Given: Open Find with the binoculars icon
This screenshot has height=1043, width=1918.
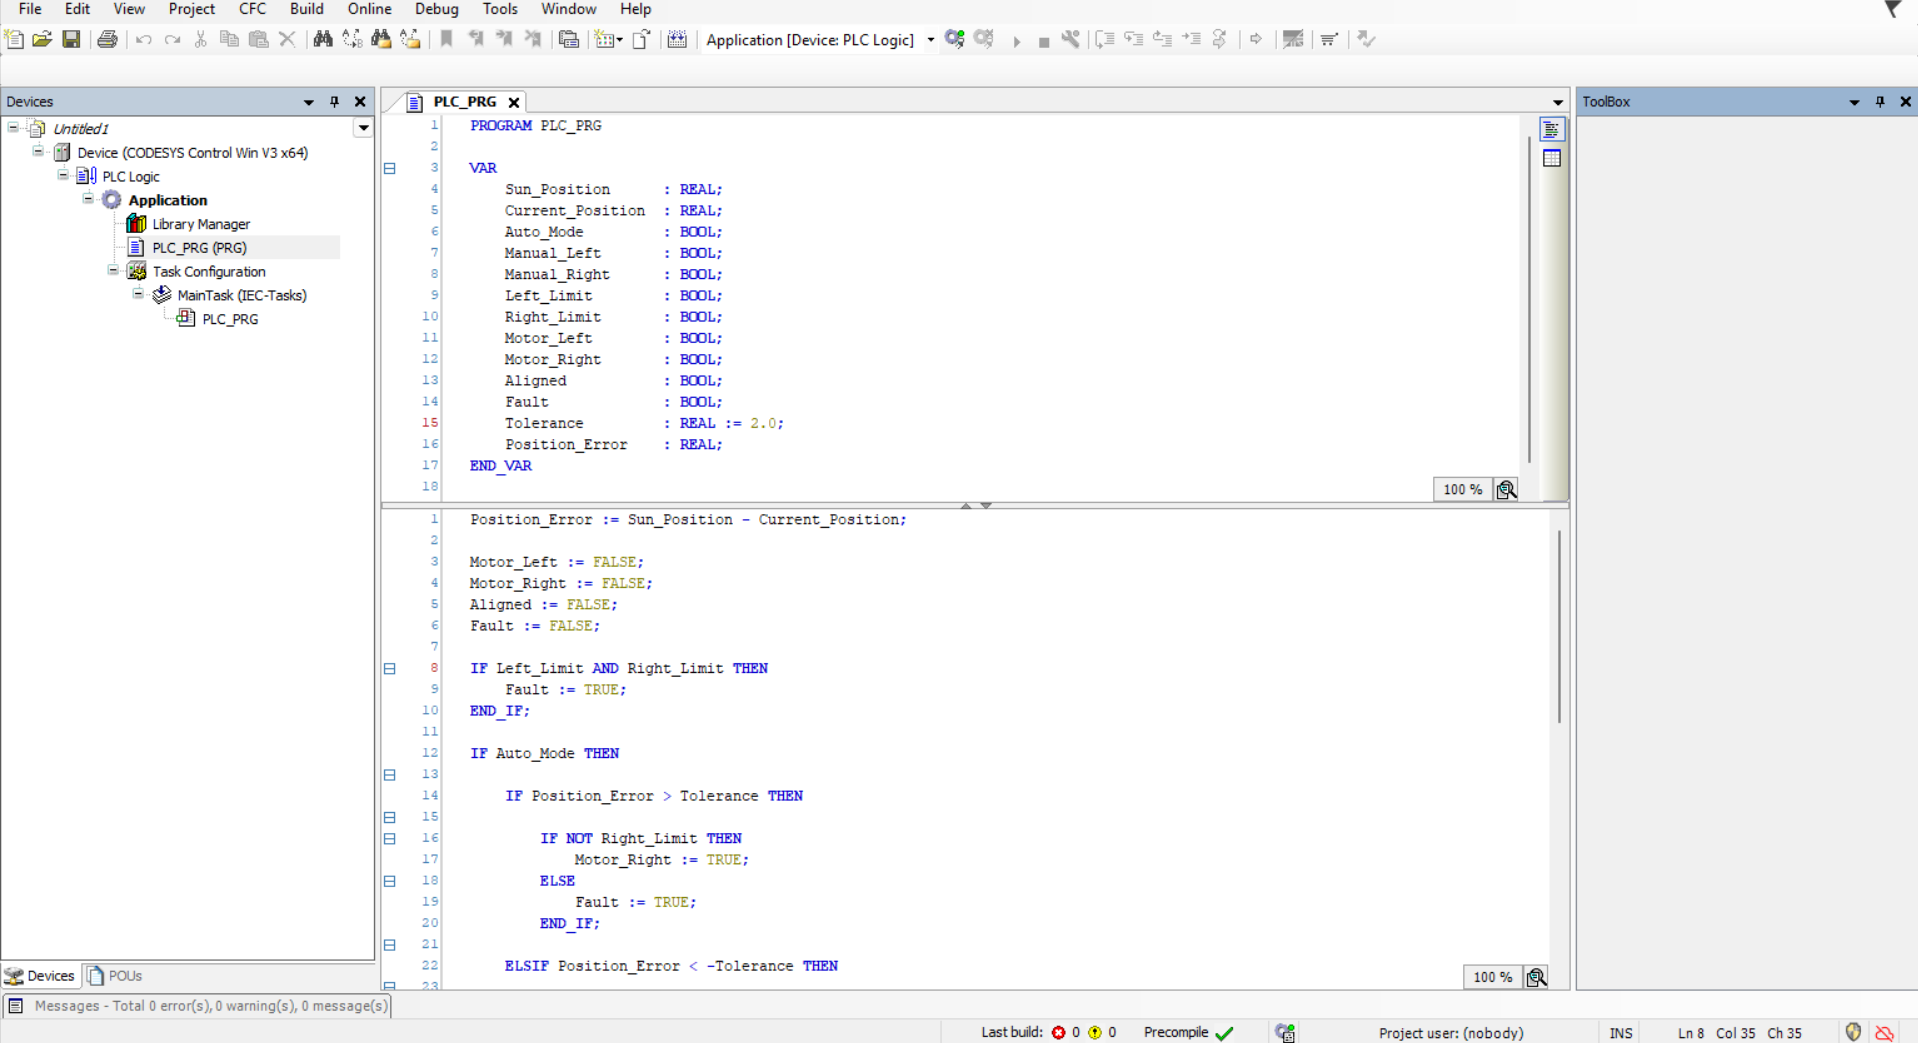Looking at the screenshot, I should point(322,39).
